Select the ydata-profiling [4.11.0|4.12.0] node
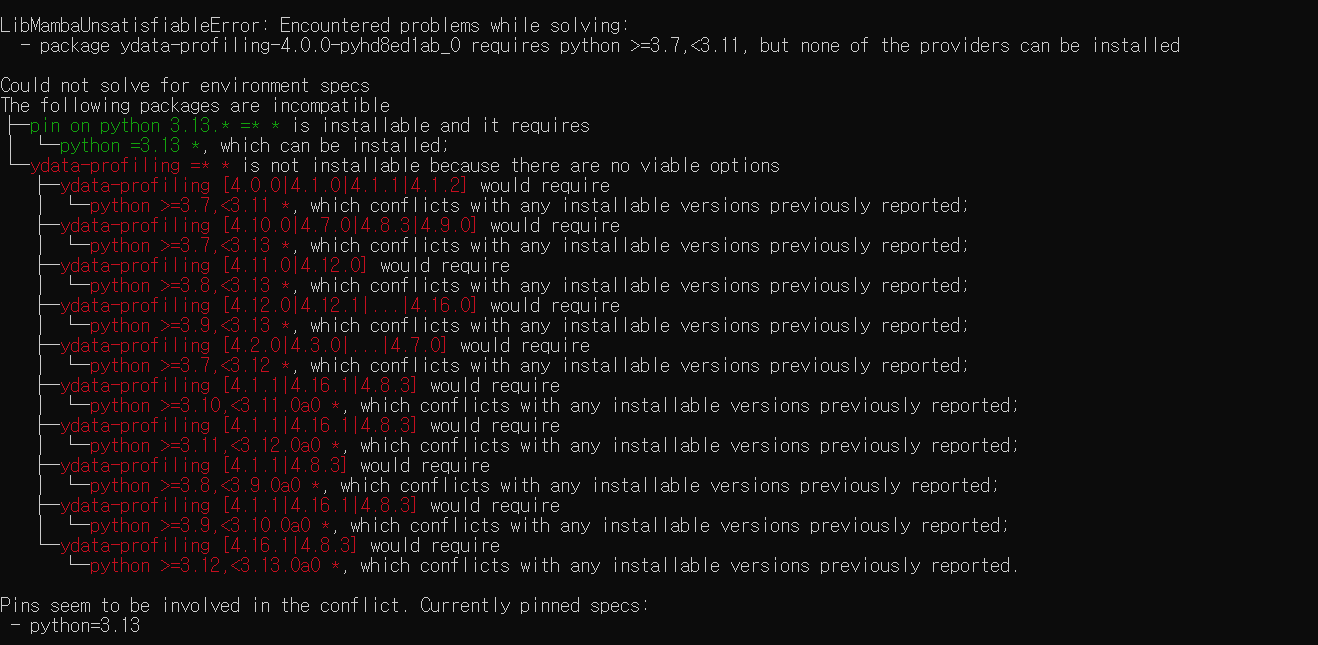 [215, 265]
